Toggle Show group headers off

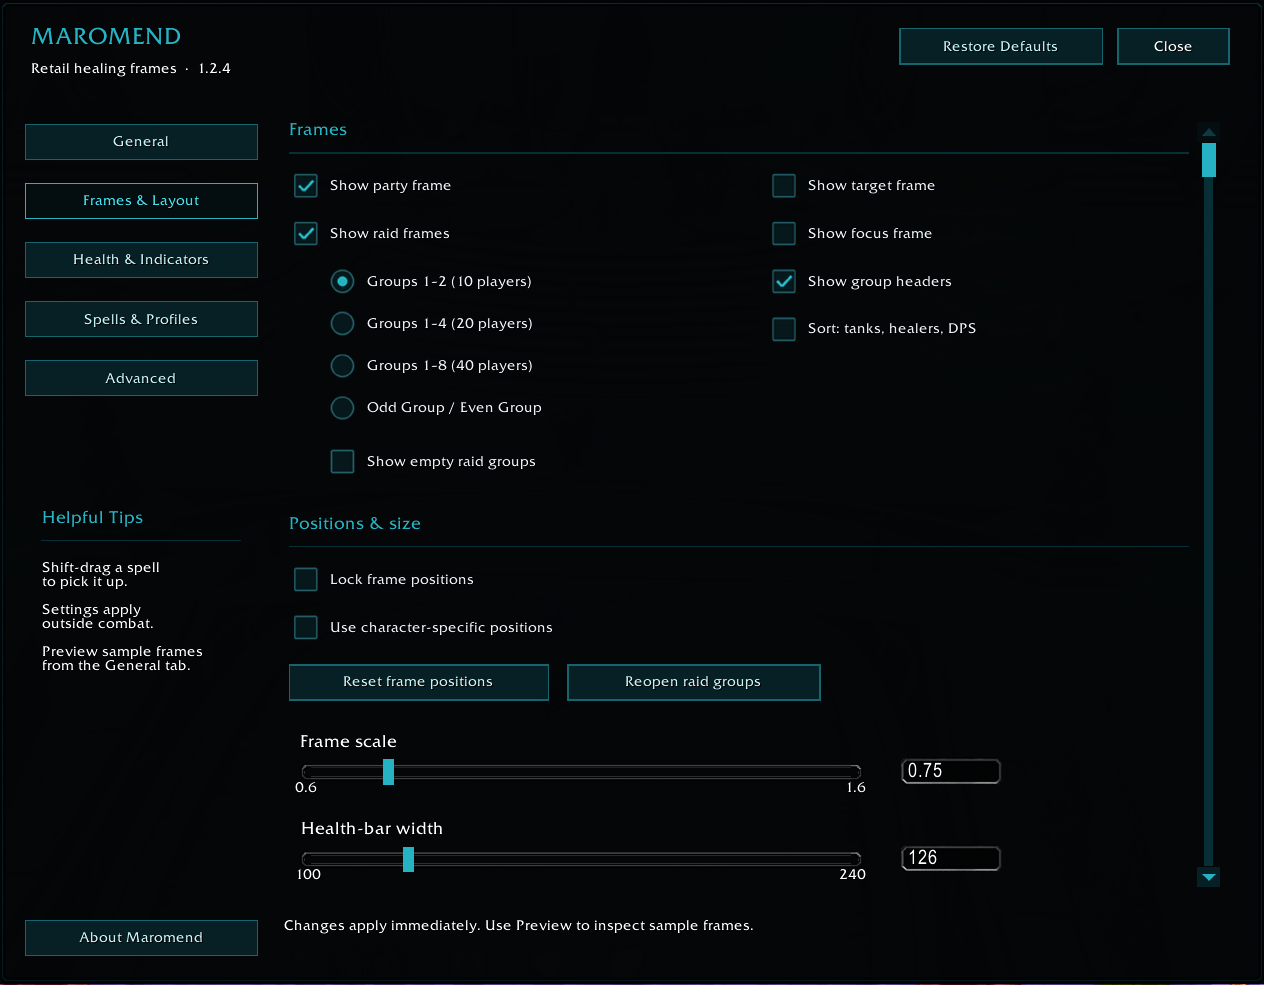pos(784,282)
